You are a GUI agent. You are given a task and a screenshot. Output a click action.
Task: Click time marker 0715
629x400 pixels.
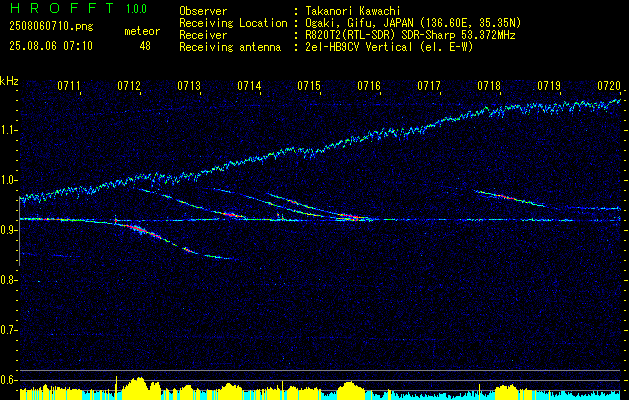tap(309, 85)
